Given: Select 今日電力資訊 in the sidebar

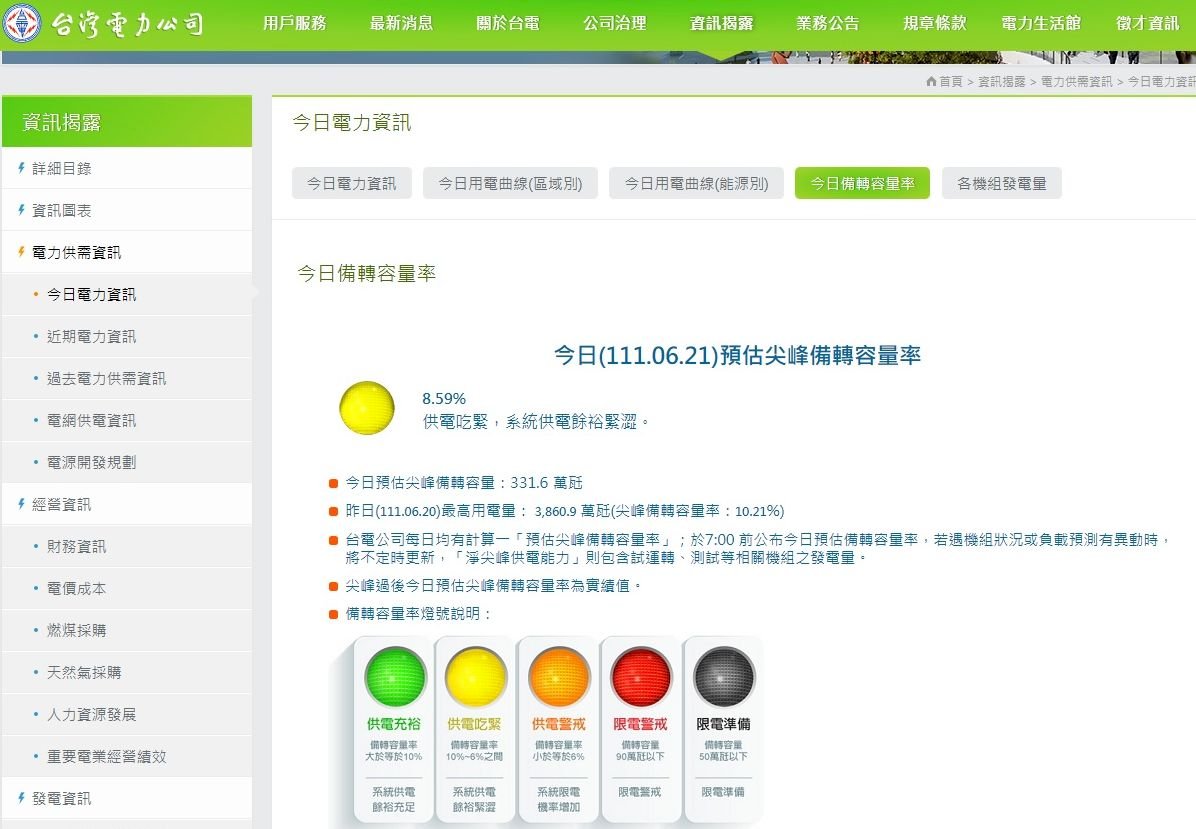Looking at the screenshot, I should pos(127,294).
